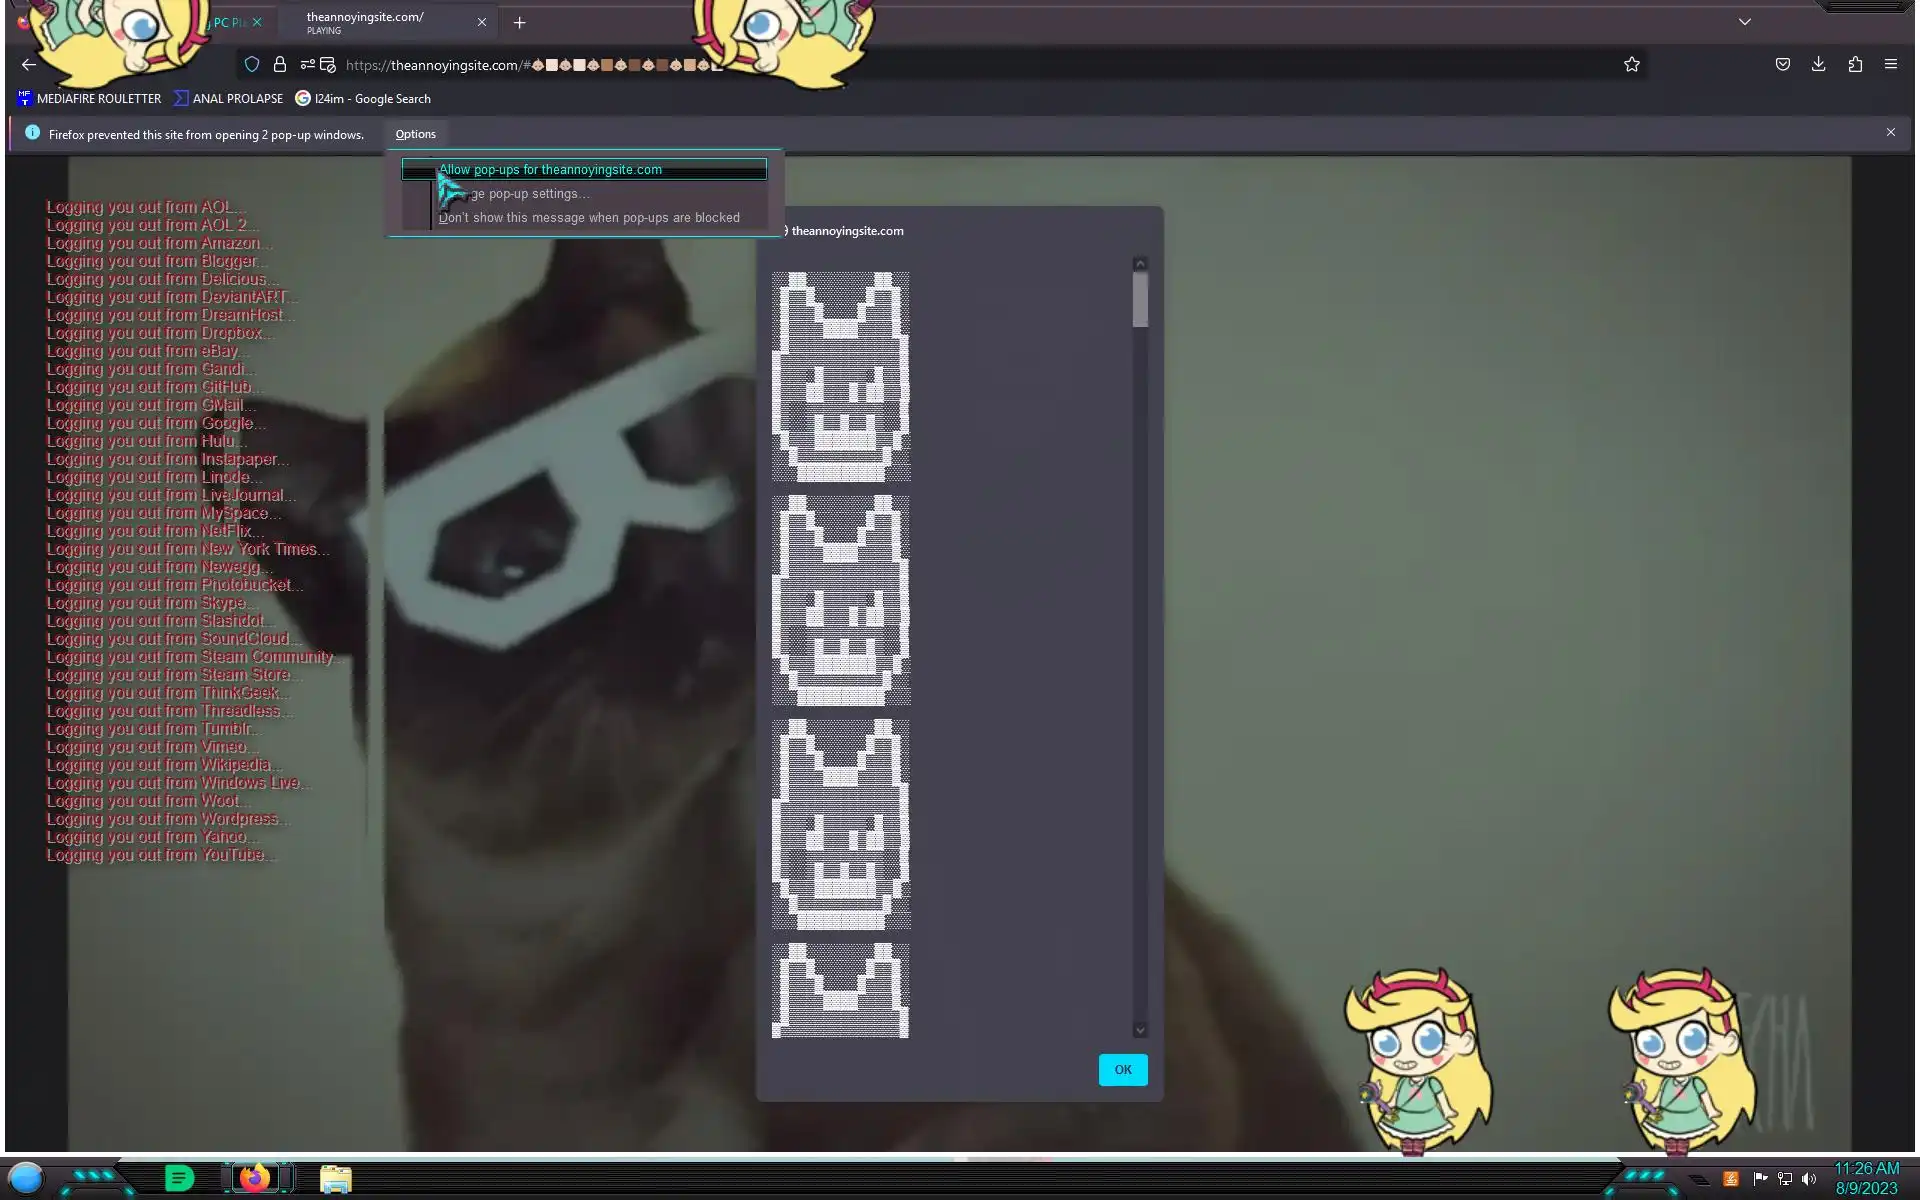Open the Downloads panel icon
1920x1200 pixels.
click(x=1818, y=65)
